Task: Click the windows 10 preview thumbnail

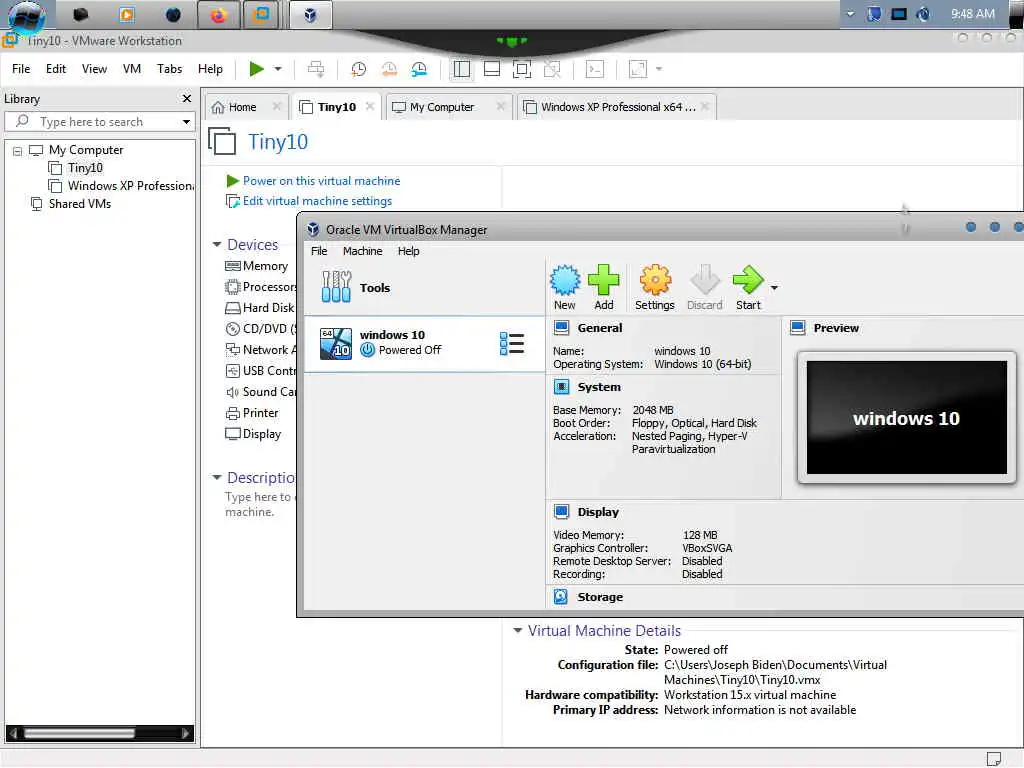Action: click(906, 418)
